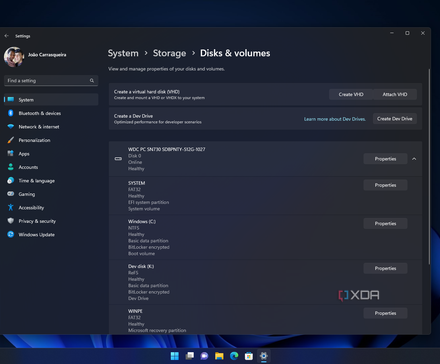Click Attach VHD button
440x364 pixels.
tap(395, 94)
